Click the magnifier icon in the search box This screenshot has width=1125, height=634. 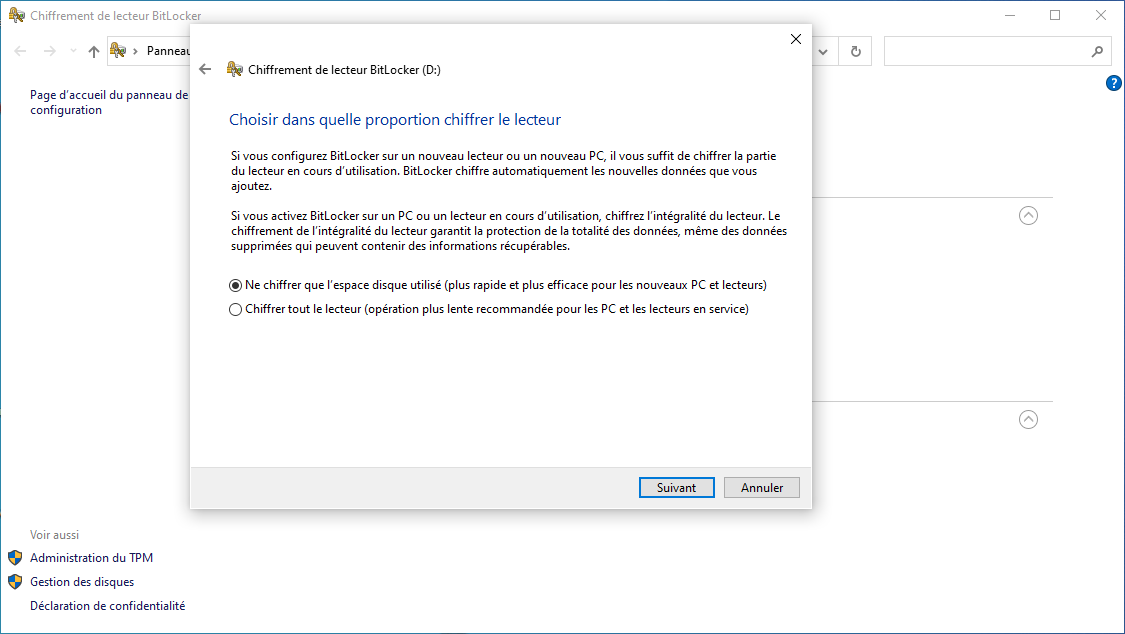point(1097,51)
